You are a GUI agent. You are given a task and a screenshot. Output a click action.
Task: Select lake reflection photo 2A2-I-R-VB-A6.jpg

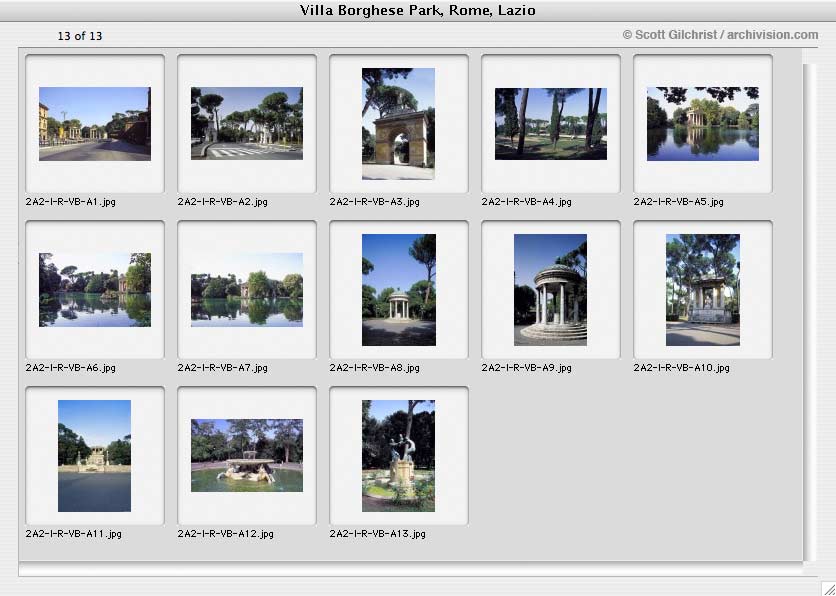(95, 289)
